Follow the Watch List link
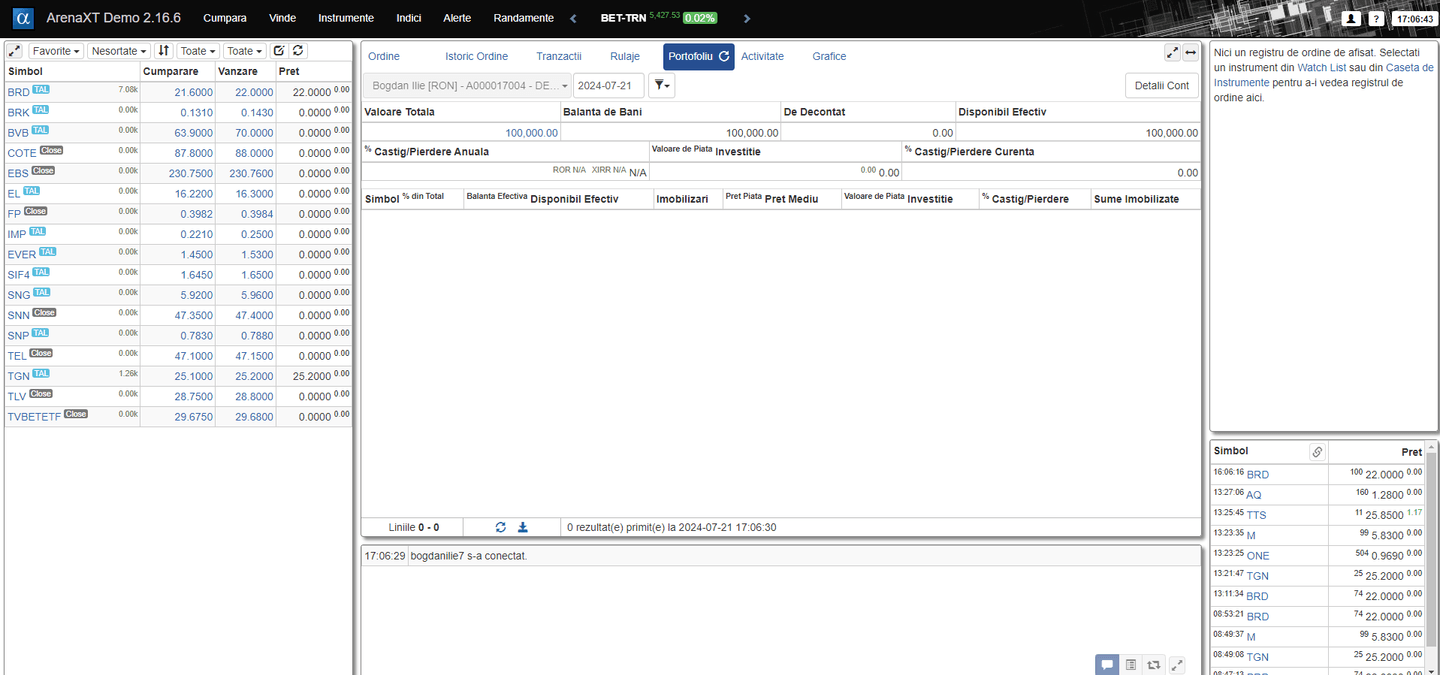The height and width of the screenshot is (675, 1440). [1321, 67]
